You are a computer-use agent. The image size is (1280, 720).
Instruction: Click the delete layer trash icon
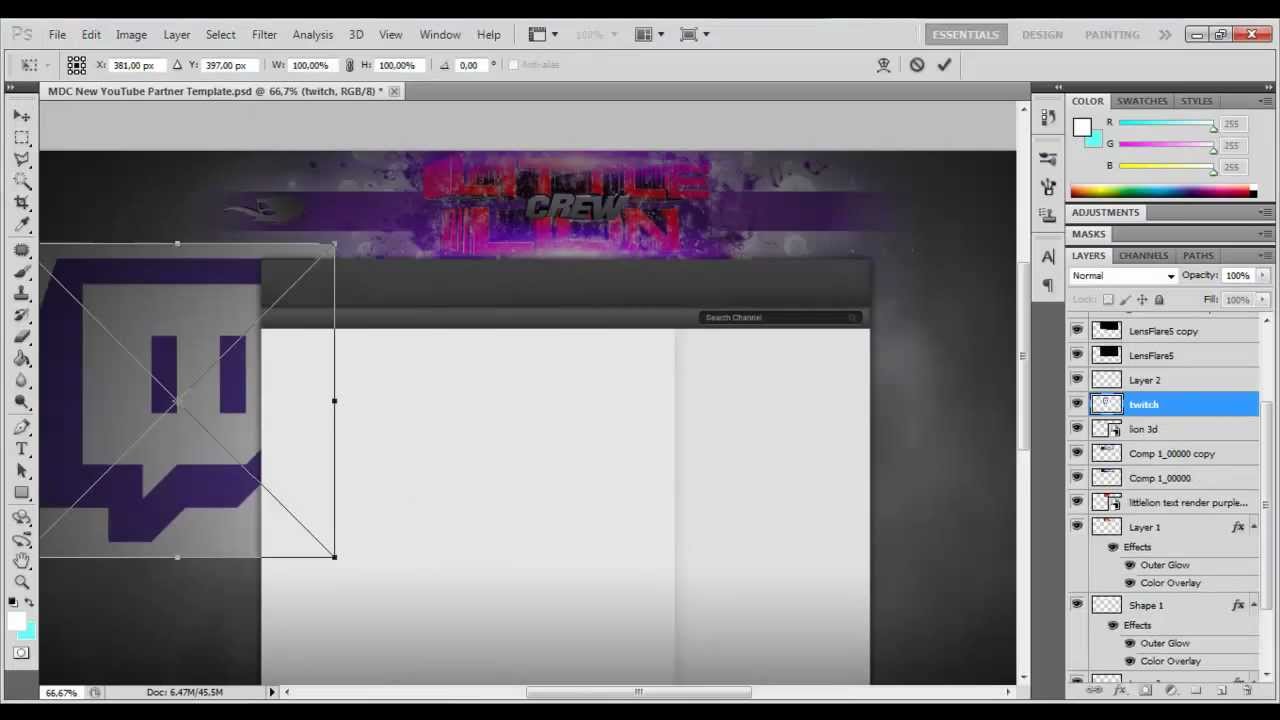click(x=1247, y=690)
